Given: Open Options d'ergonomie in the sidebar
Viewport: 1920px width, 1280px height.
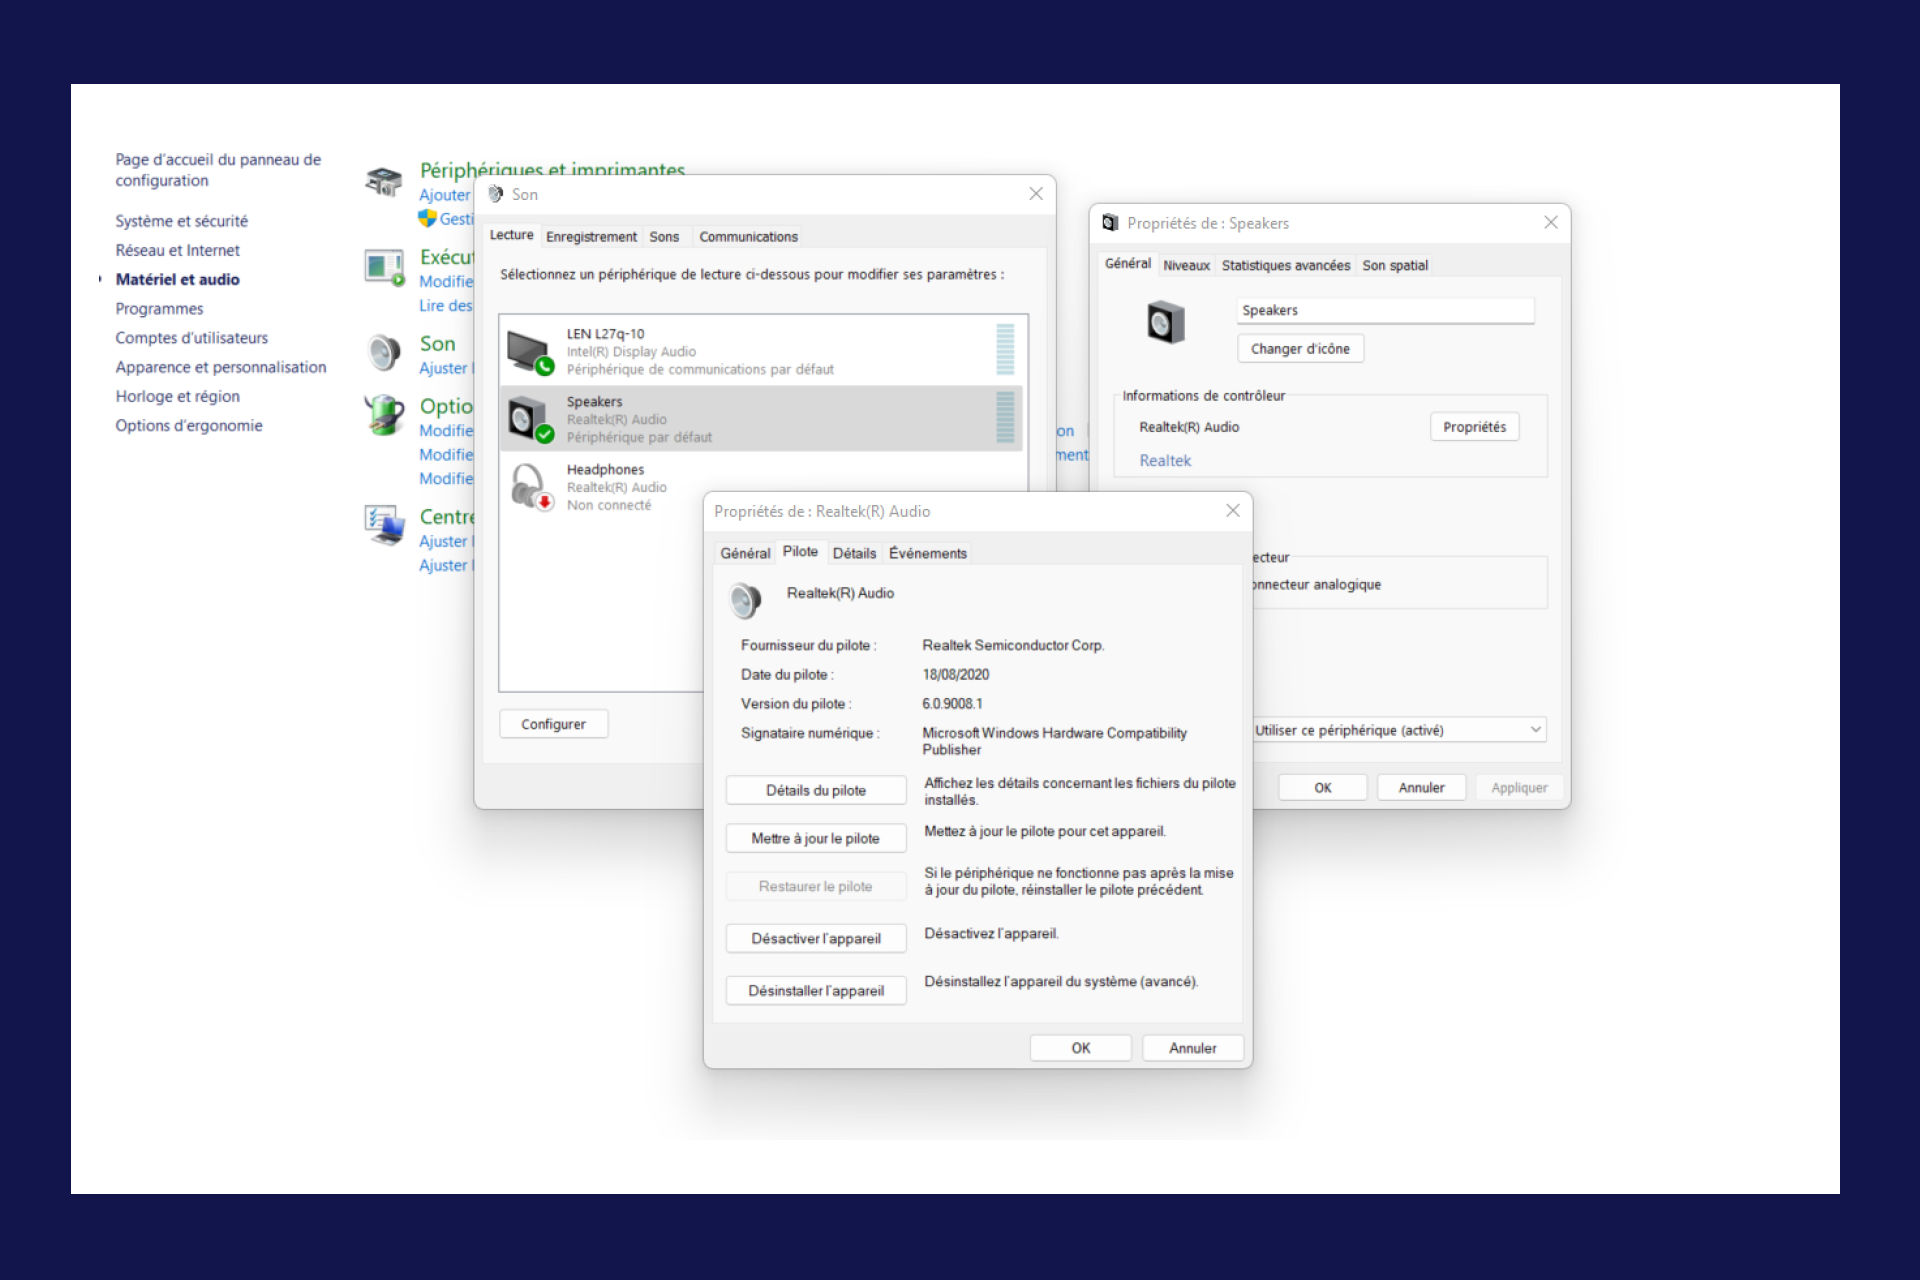Looking at the screenshot, I should 188,425.
